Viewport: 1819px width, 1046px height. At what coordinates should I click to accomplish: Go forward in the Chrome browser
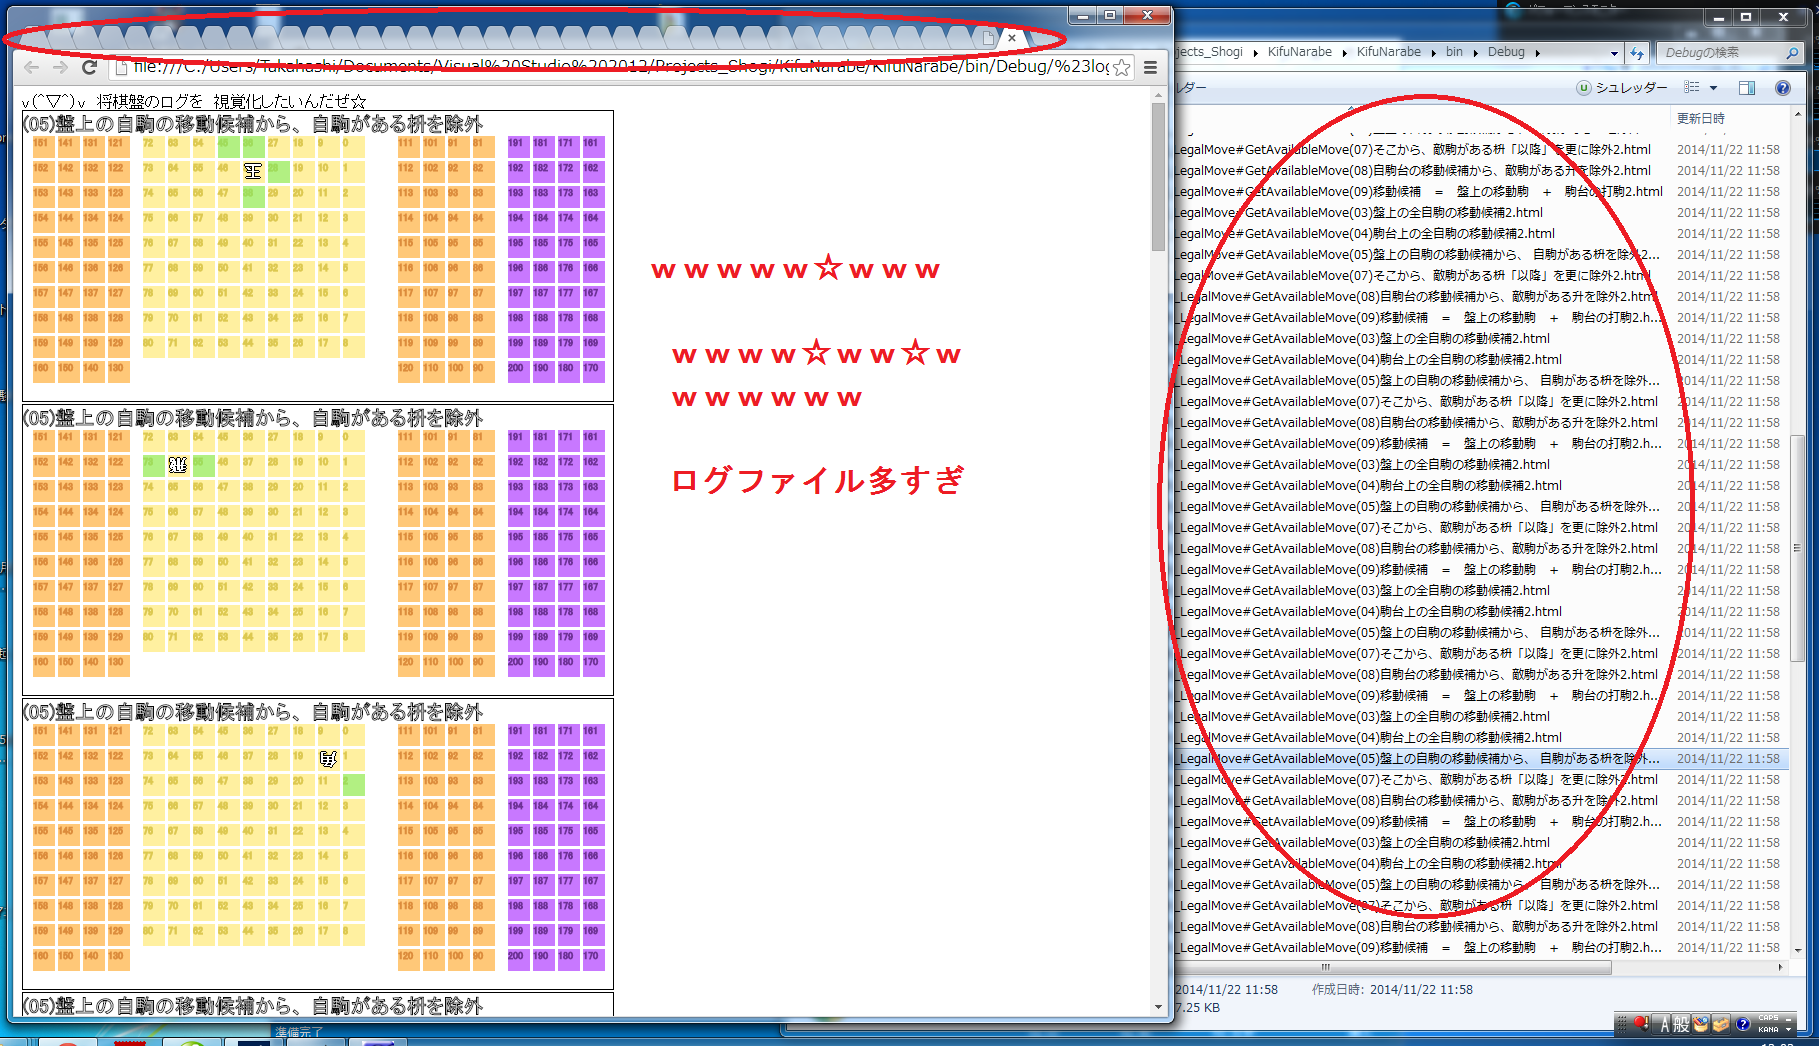pyautogui.click(x=60, y=67)
